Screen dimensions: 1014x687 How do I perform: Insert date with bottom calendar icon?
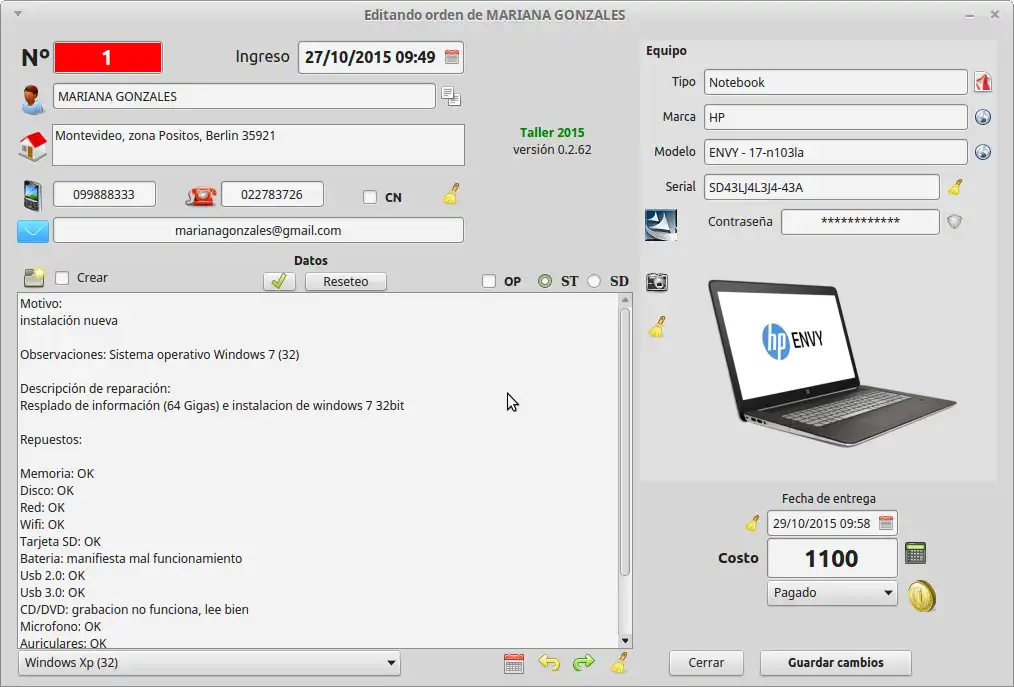tap(513, 663)
